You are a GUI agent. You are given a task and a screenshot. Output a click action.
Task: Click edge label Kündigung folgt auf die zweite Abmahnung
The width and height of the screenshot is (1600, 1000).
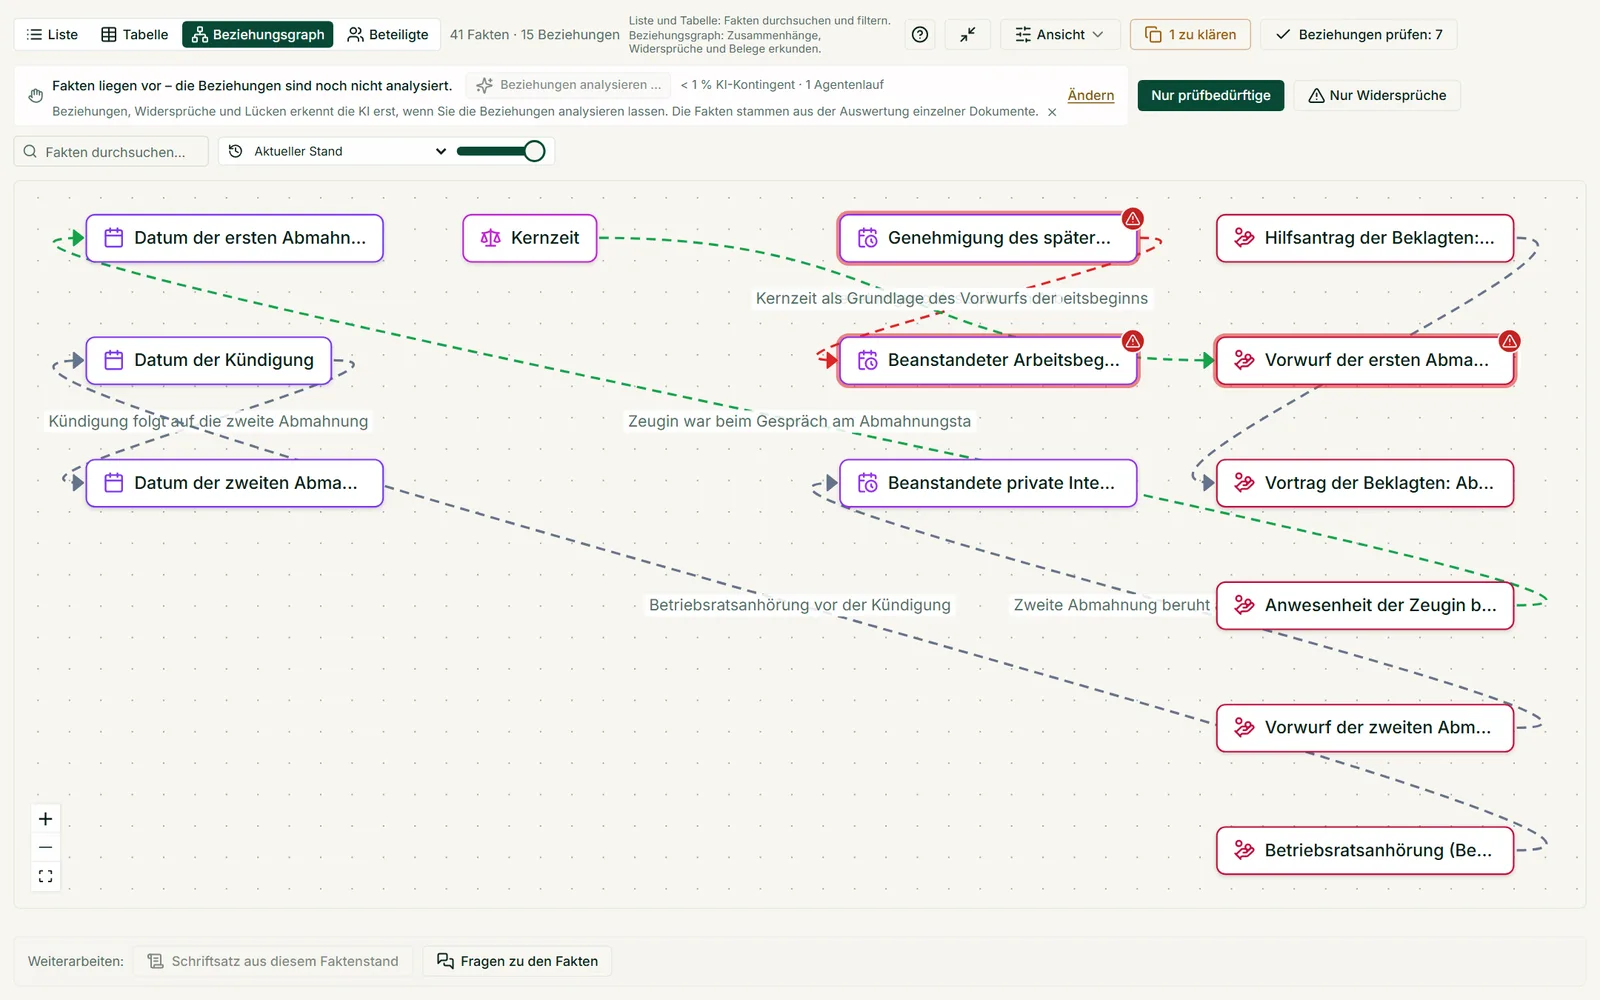click(208, 421)
